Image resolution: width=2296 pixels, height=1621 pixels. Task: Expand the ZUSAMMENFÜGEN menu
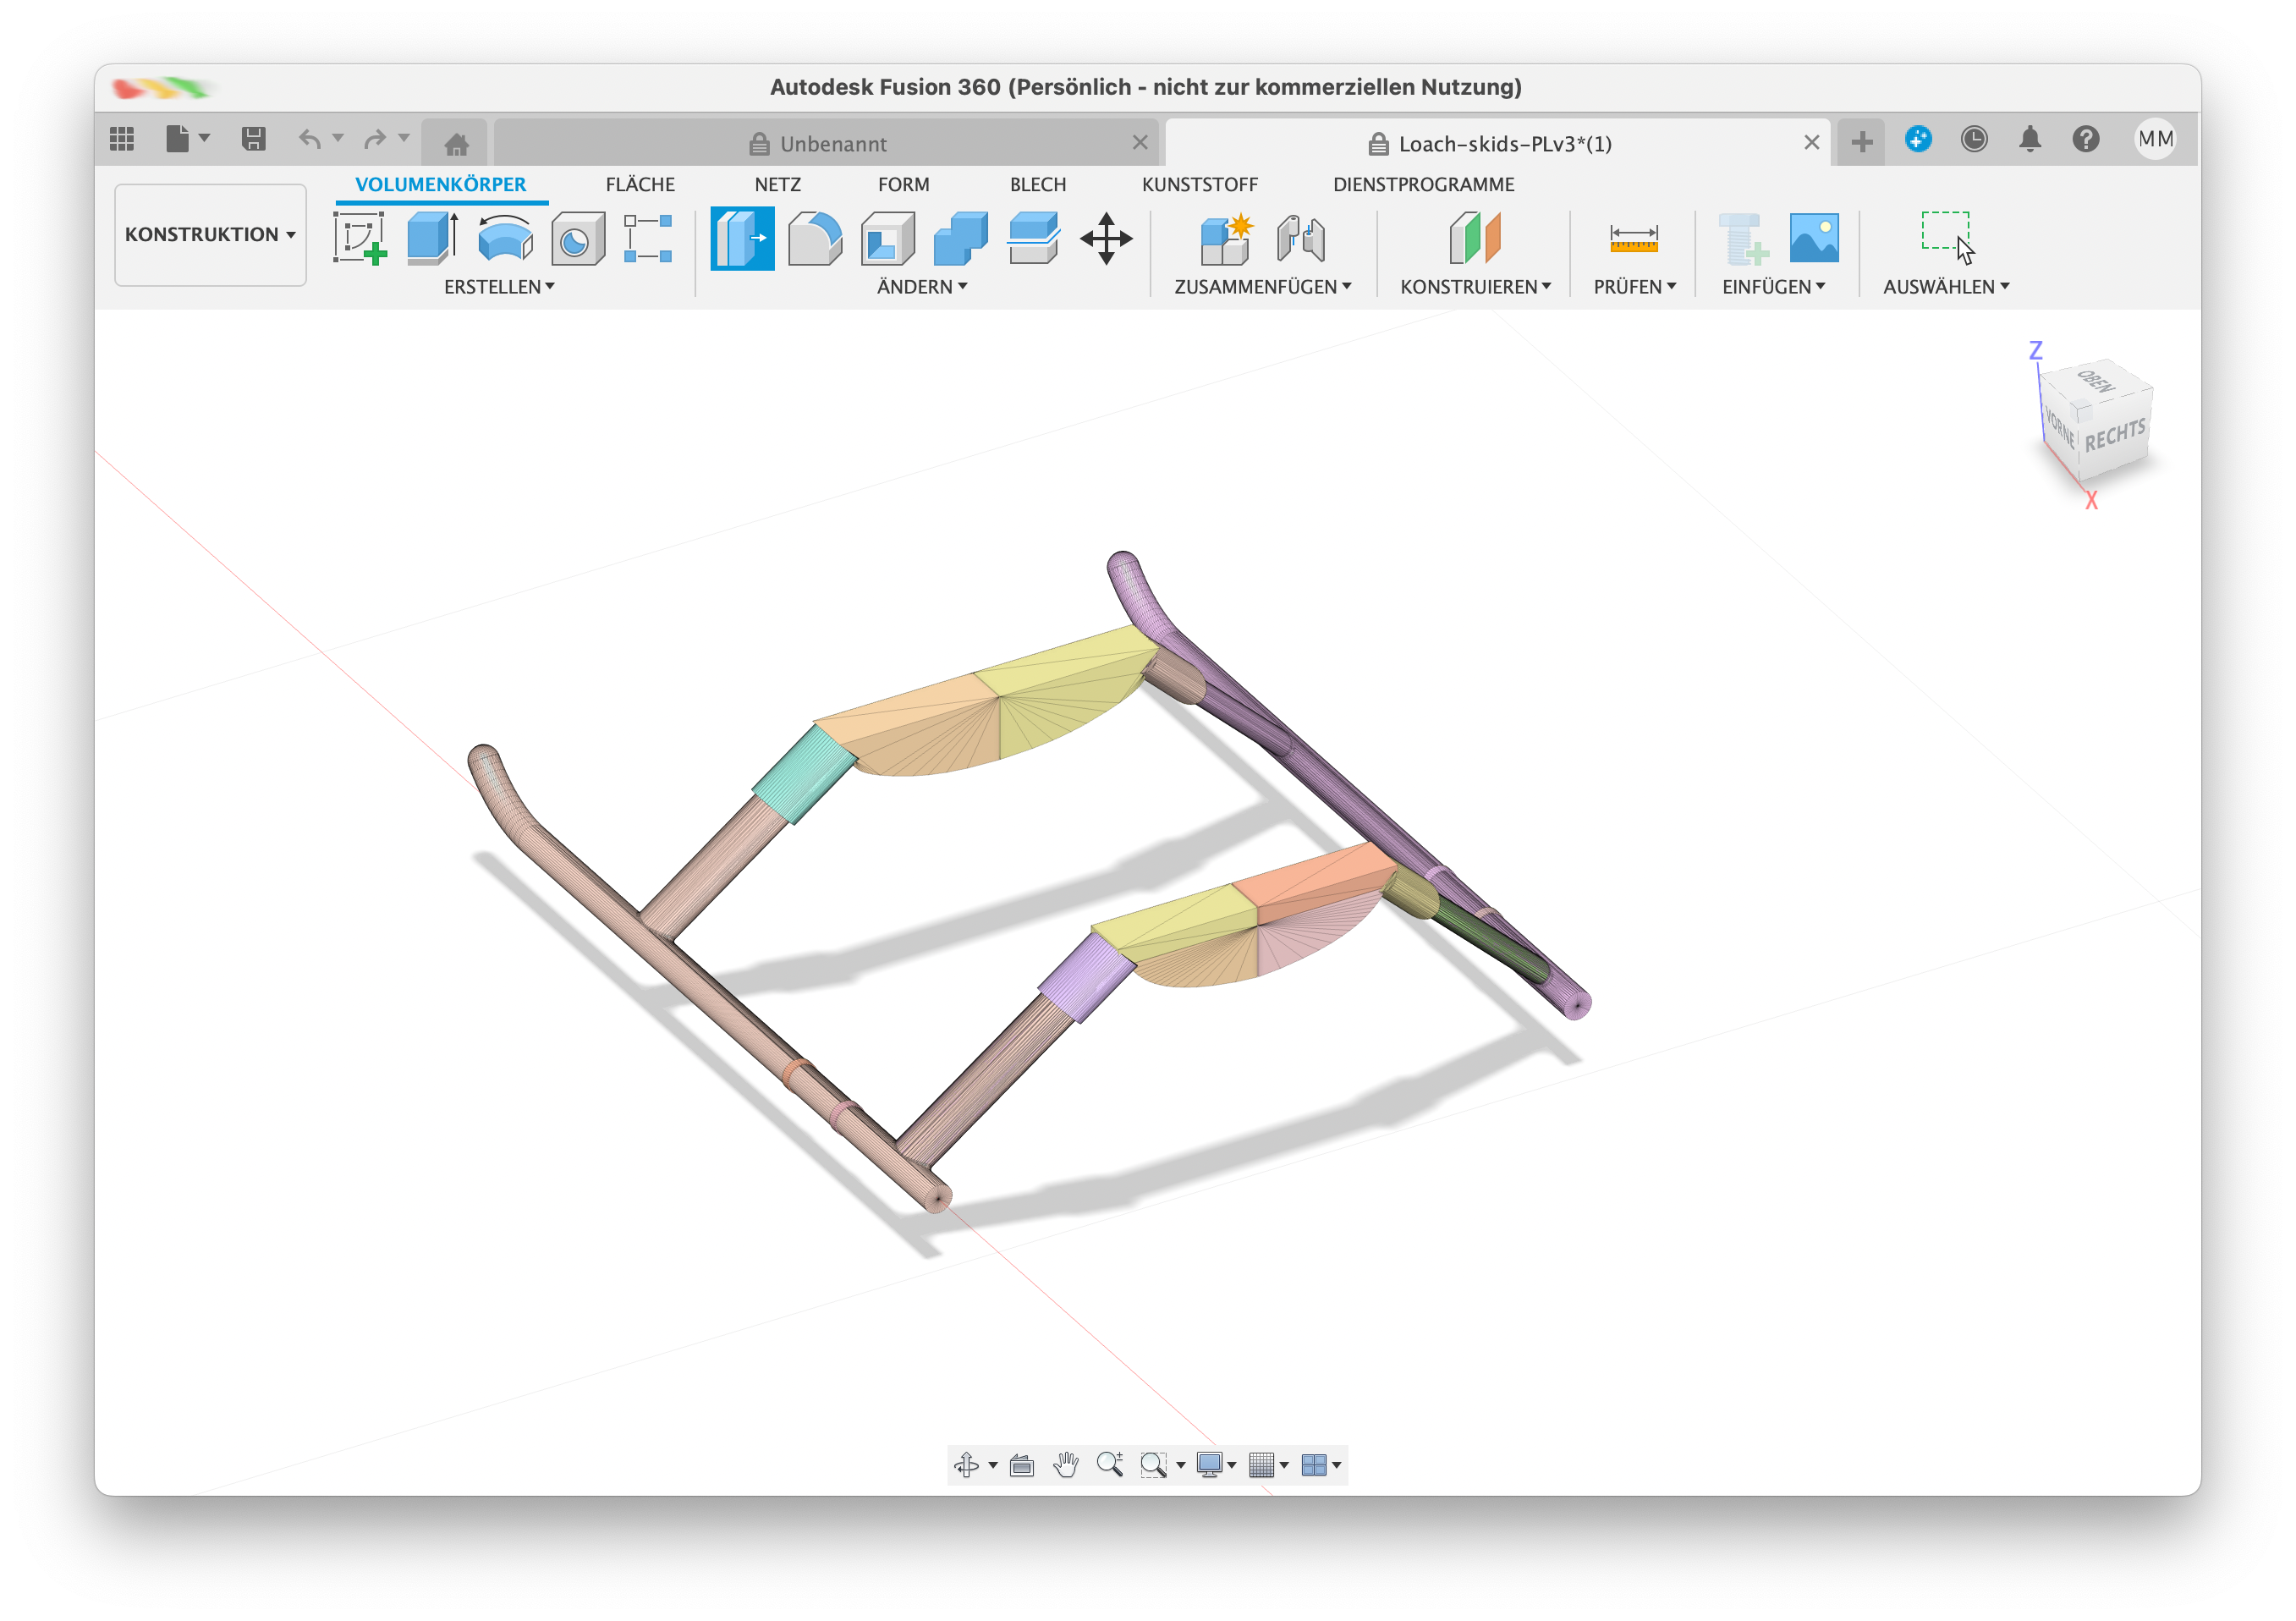coord(1263,287)
